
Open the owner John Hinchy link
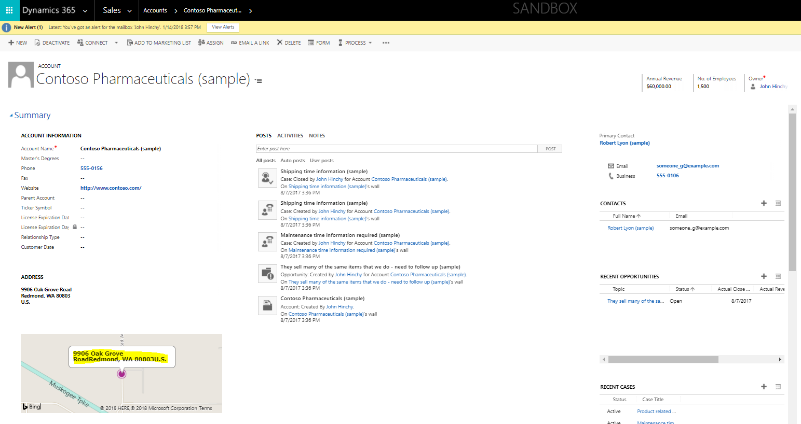(773, 87)
